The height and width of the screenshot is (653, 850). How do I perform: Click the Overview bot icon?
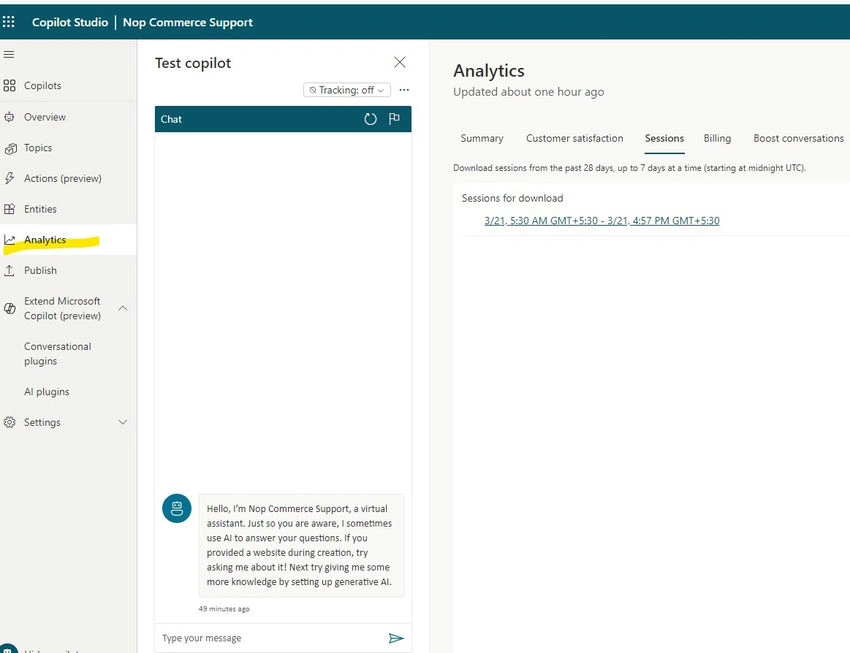9,117
